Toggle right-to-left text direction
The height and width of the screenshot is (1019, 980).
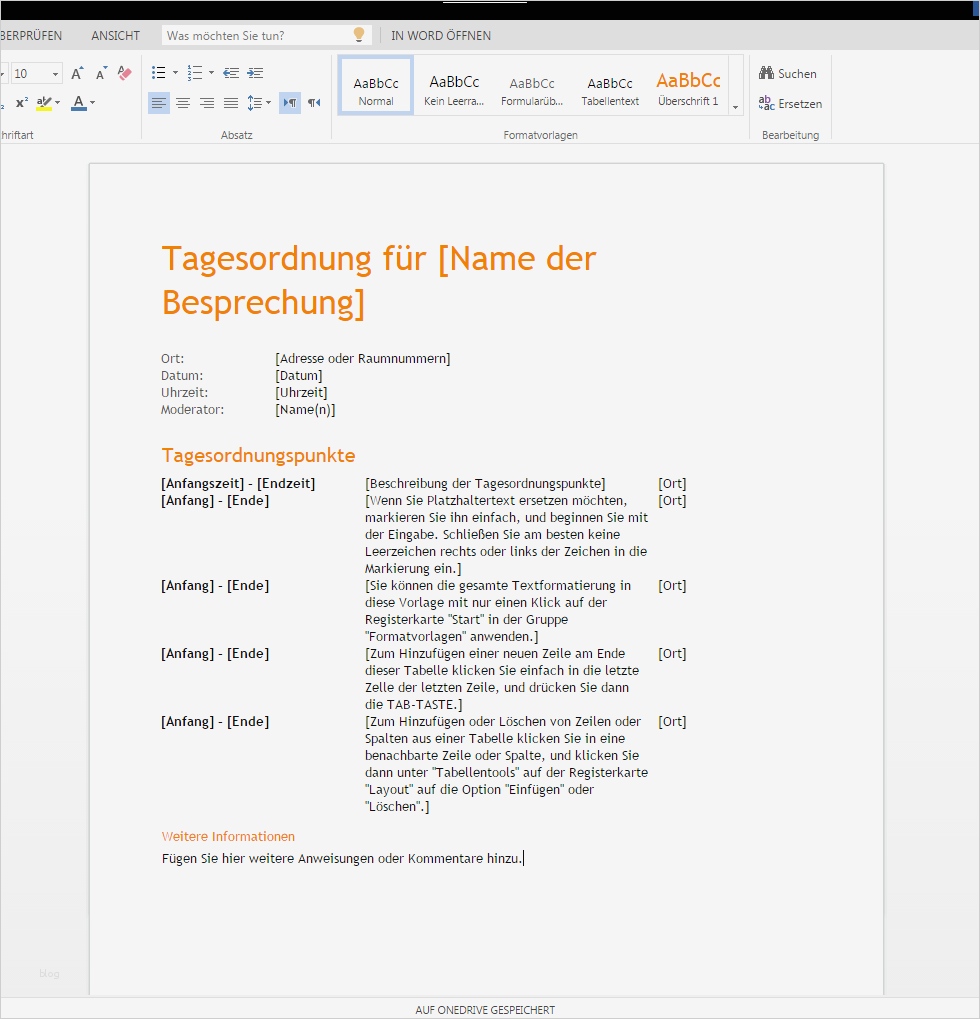(x=312, y=102)
